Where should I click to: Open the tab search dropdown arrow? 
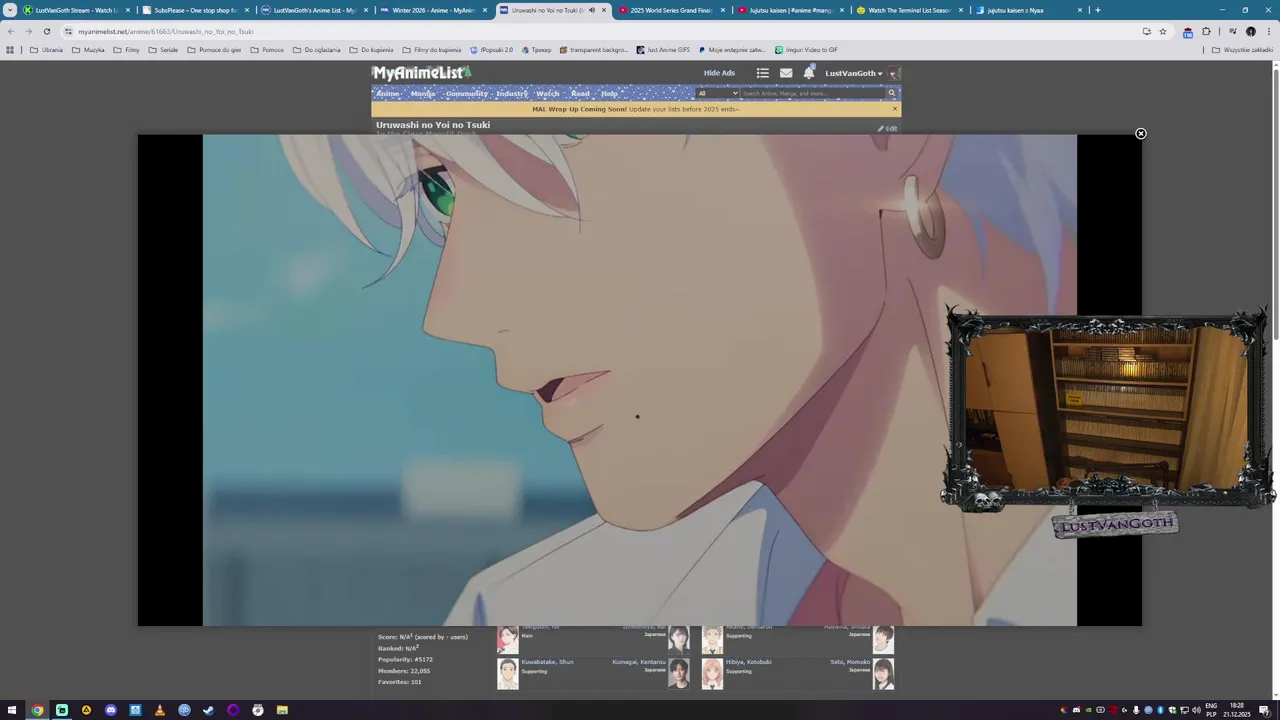pos(10,10)
